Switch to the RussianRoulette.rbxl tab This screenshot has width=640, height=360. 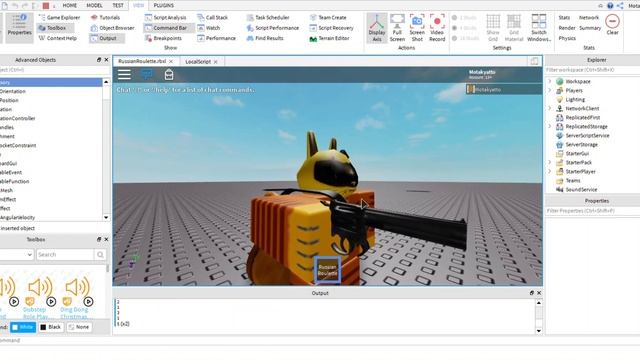tap(142, 61)
